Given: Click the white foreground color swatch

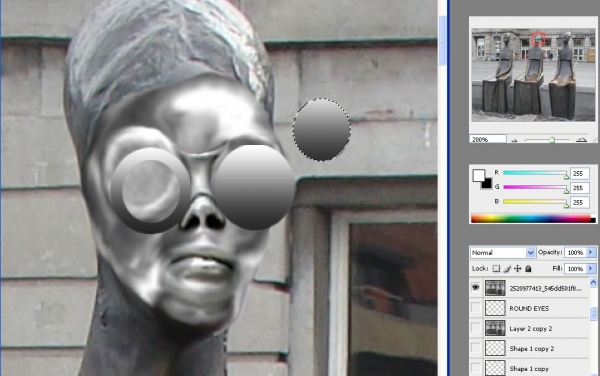Looking at the screenshot, I should coord(478,175).
